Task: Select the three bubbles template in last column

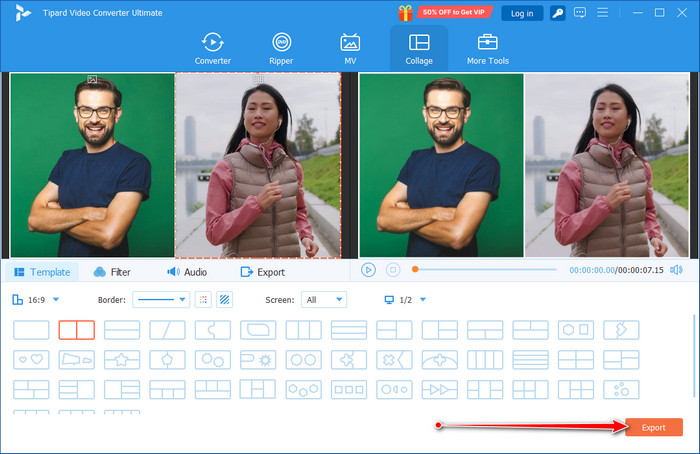Action: pos(621,389)
